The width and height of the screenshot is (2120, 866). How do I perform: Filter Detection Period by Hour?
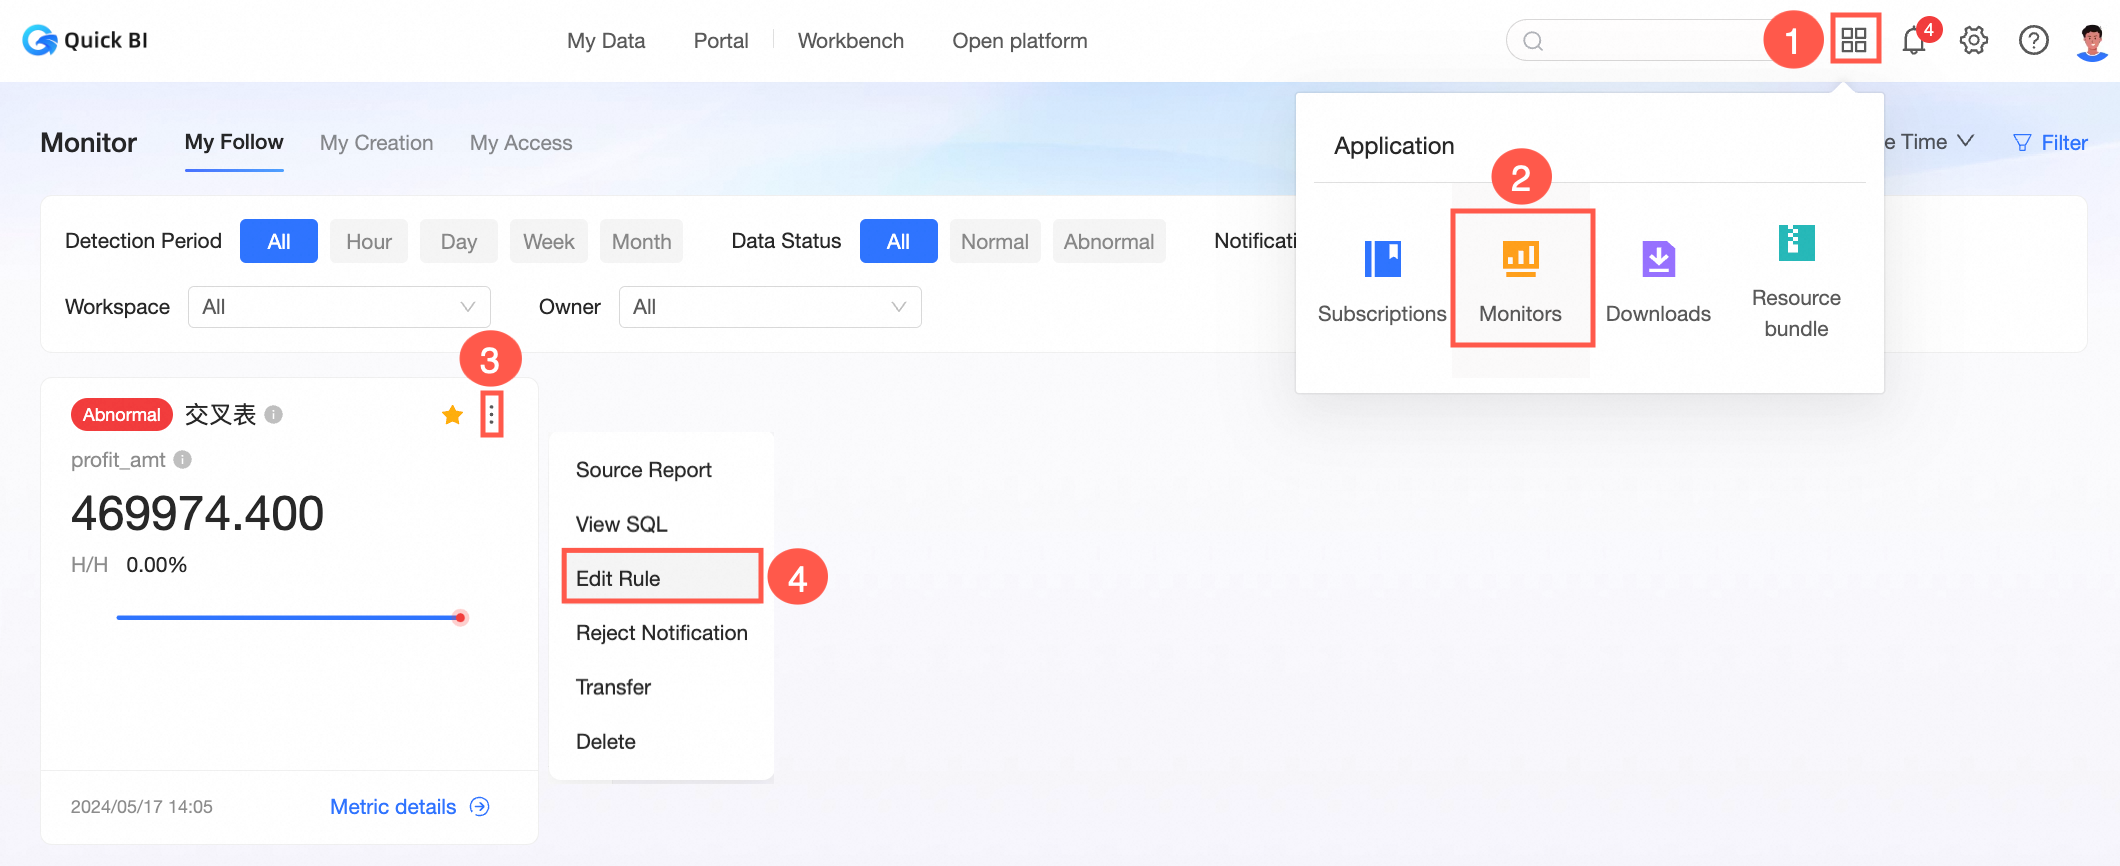[x=369, y=241]
